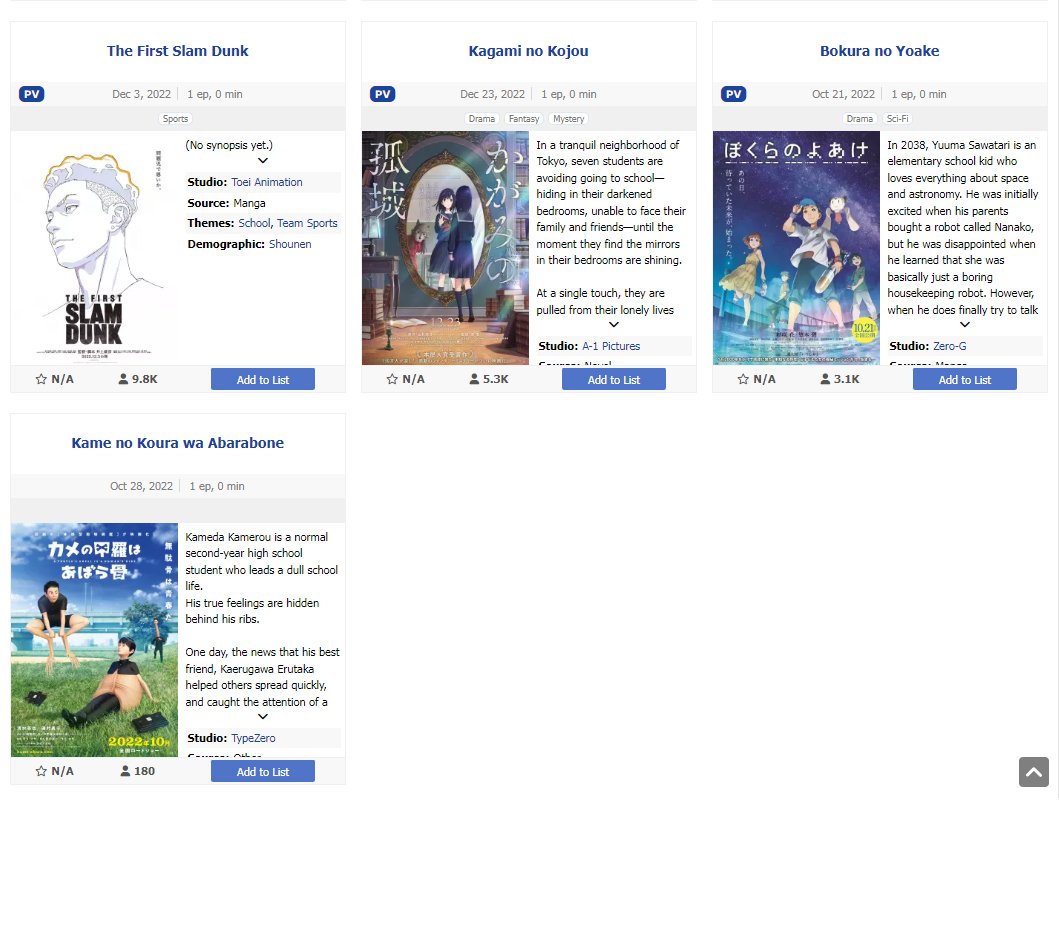
Task: Add Kame no Koura wa Abarabone to list
Action: 263,772
